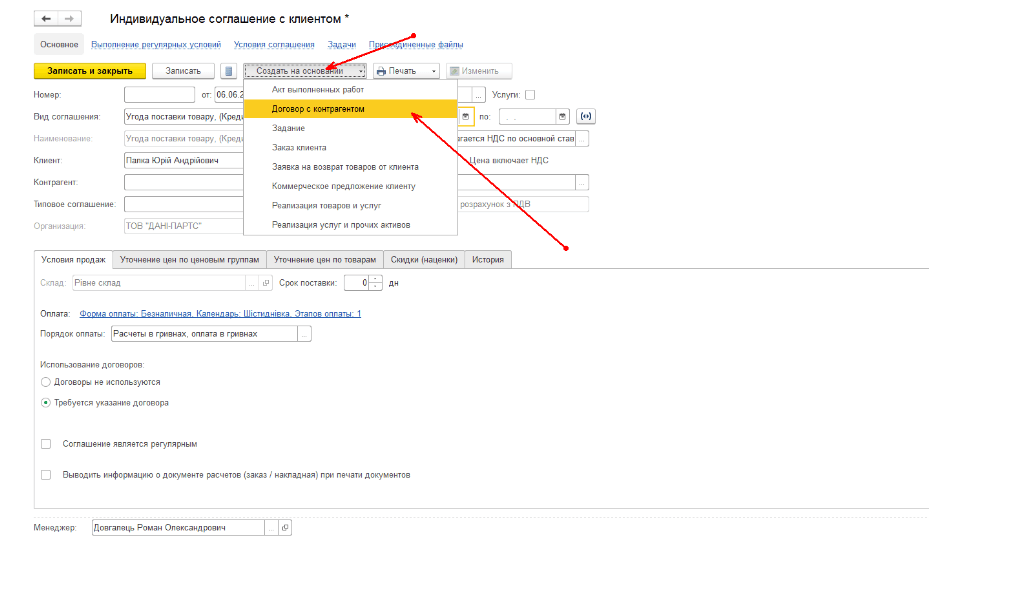
Task: Click the back navigation arrow
Action: click(x=46, y=19)
